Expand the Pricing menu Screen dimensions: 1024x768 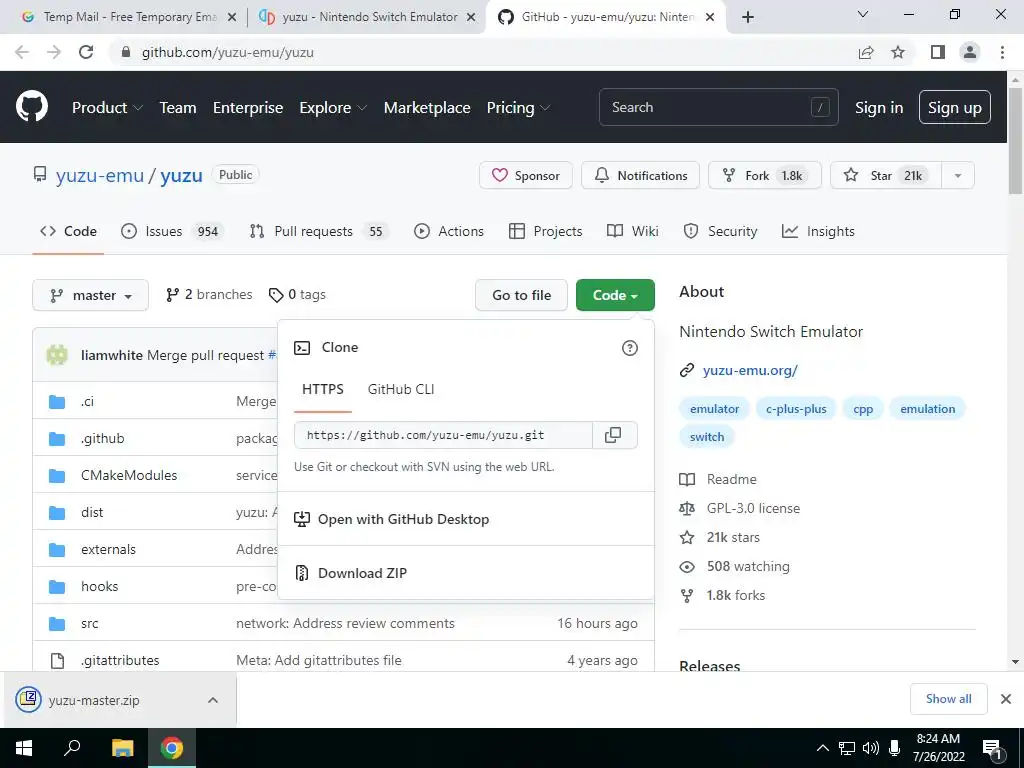click(x=519, y=108)
